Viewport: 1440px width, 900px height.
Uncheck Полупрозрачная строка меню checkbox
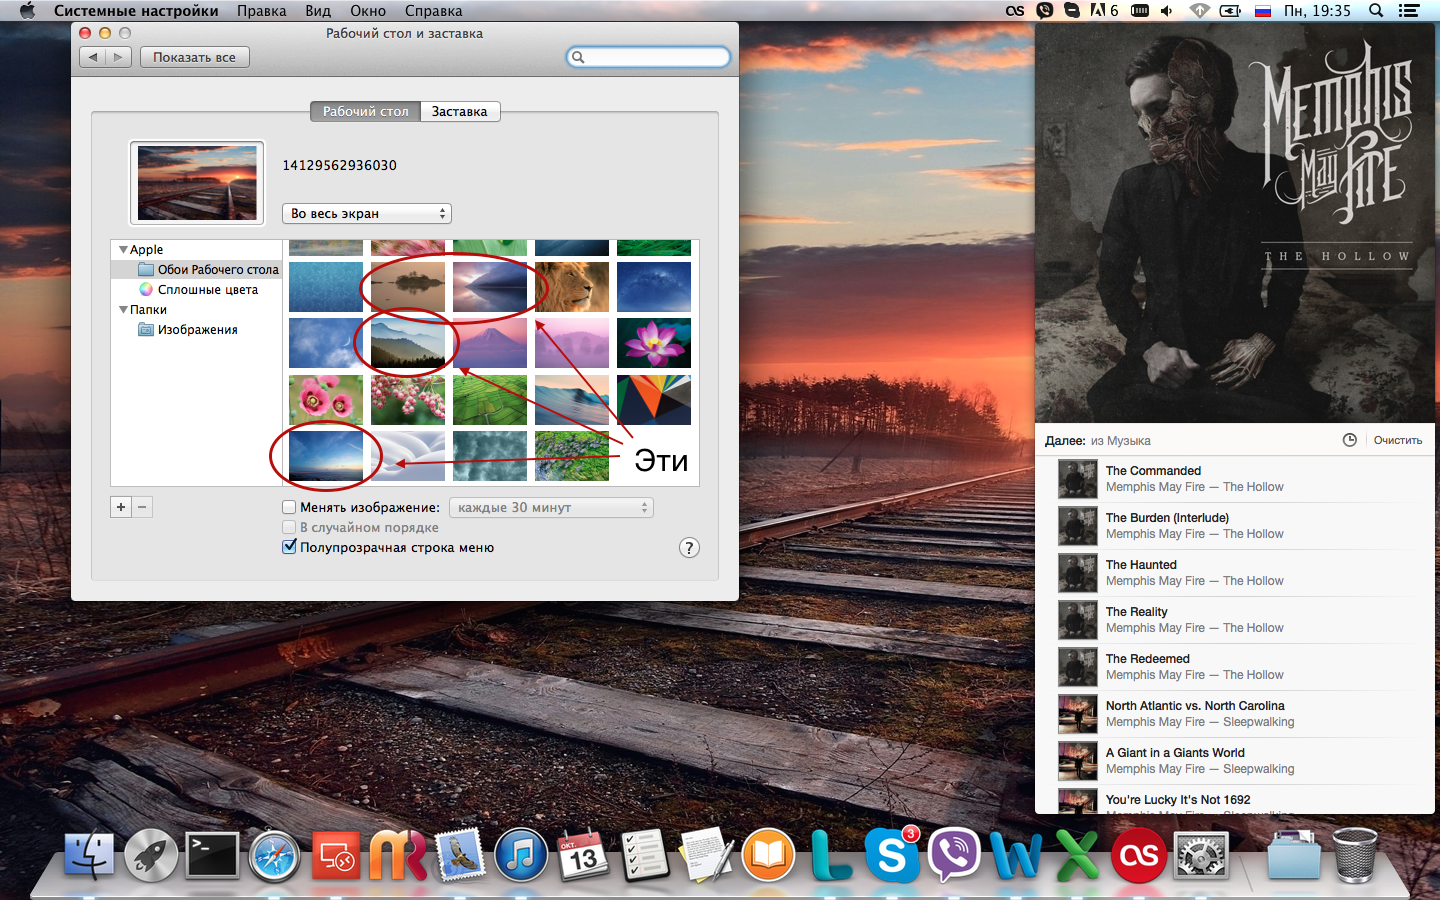click(x=289, y=547)
